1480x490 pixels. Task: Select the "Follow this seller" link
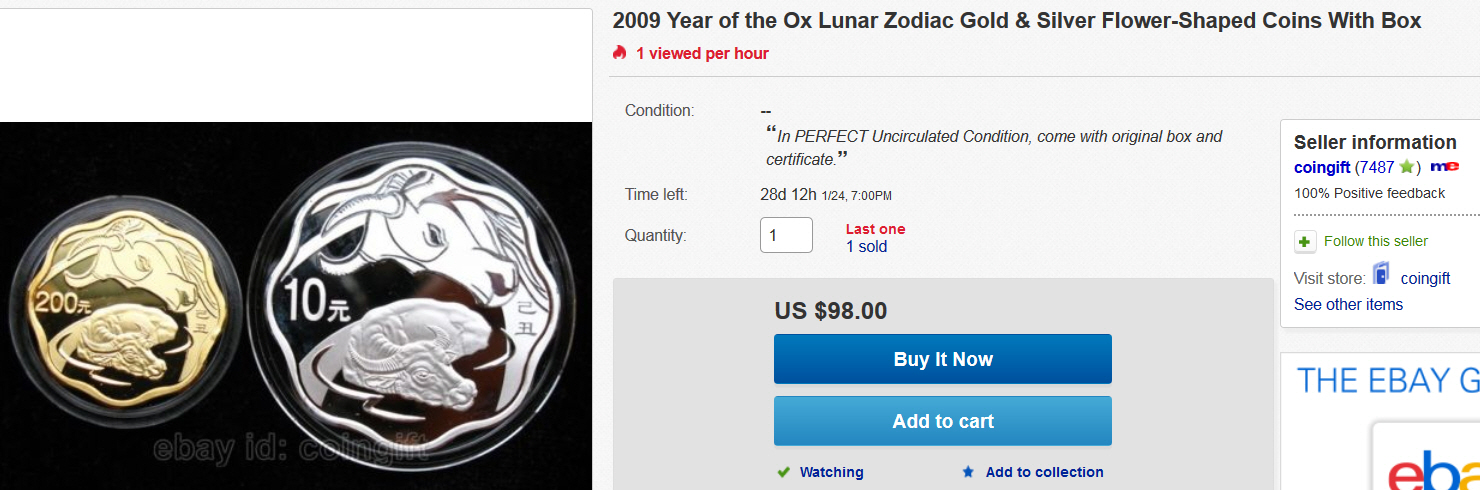coord(1375,241)
